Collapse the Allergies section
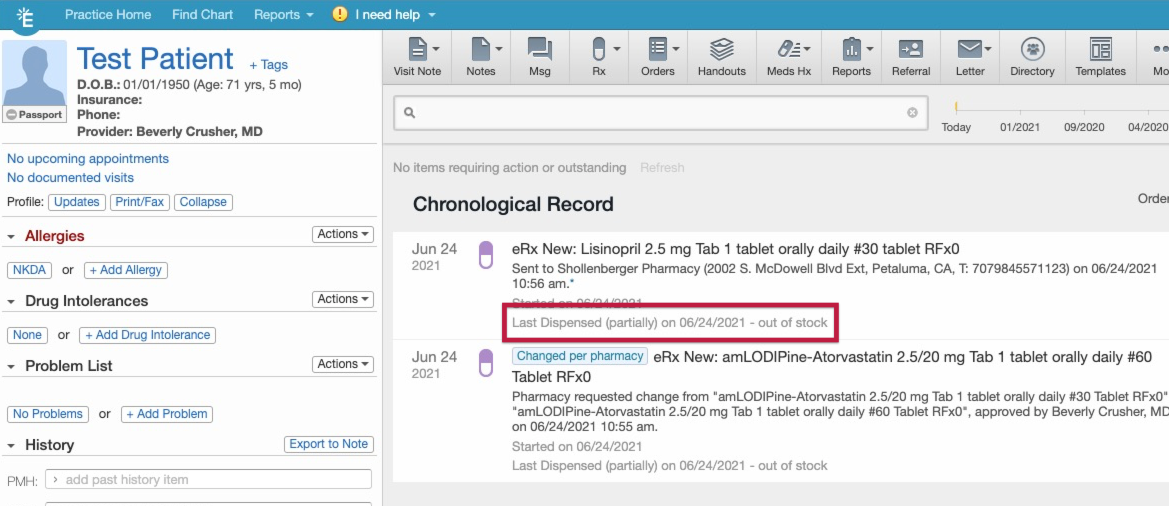 [12, 237]
